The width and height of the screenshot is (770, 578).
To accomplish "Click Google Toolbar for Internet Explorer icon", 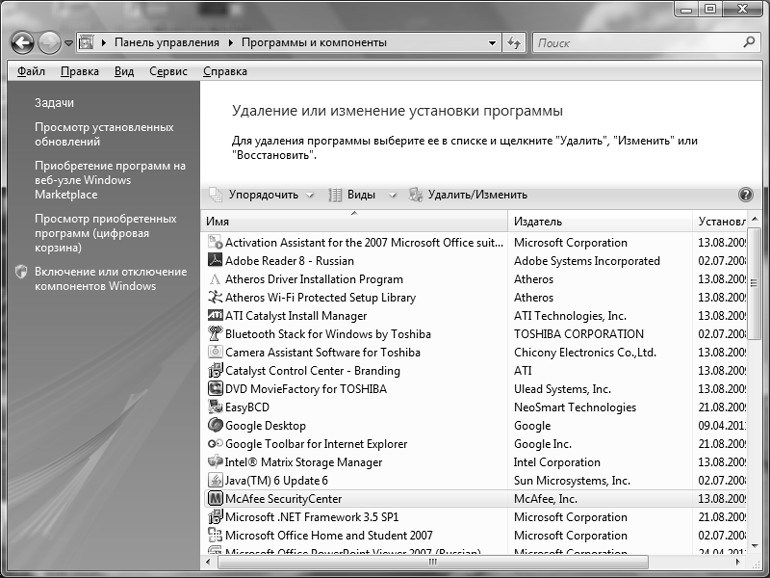I will tap(215, 443).
